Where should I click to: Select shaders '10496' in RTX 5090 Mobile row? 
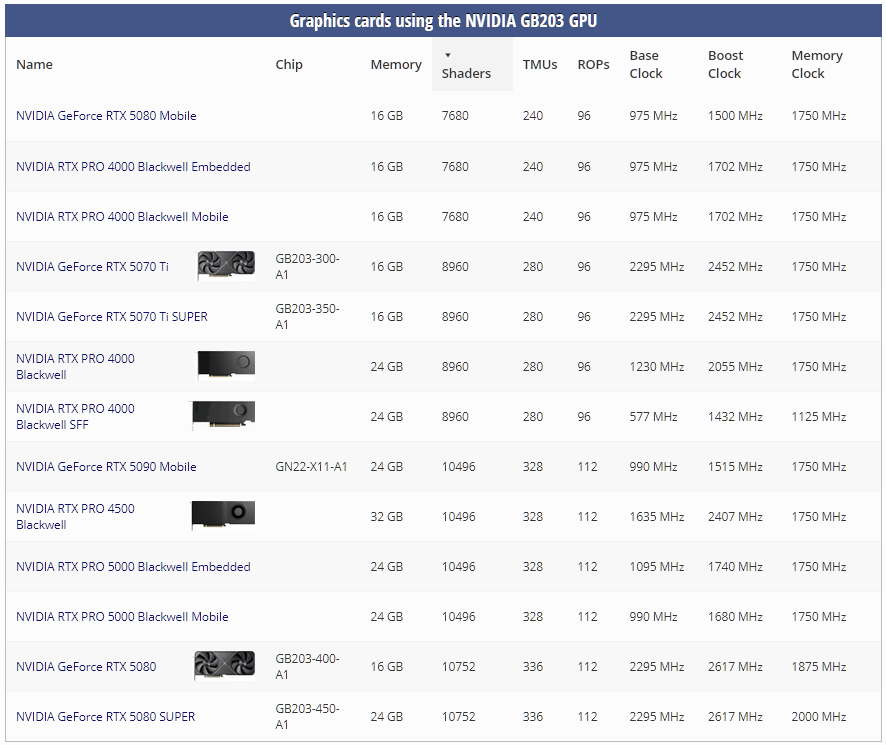coord(458,466)
